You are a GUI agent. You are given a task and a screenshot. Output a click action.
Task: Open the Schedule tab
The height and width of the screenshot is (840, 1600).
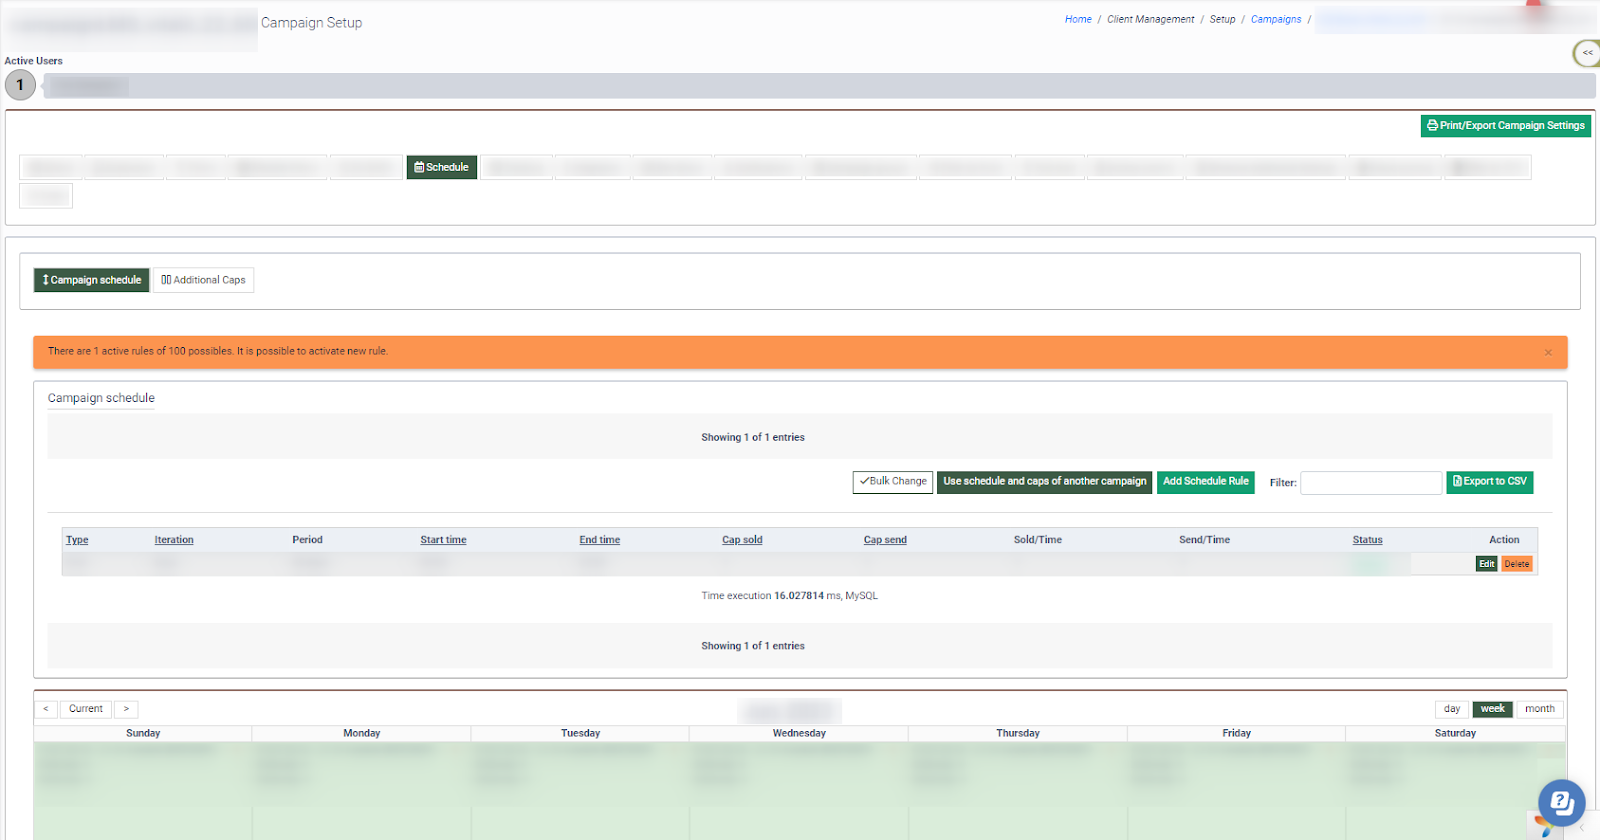(x=441, y=167)
